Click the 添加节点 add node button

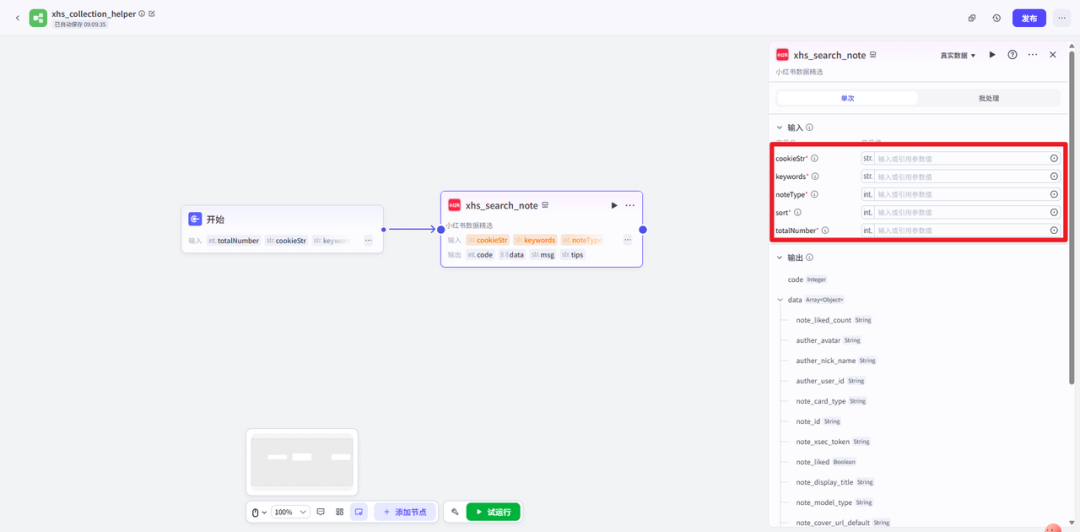[405, 512]
